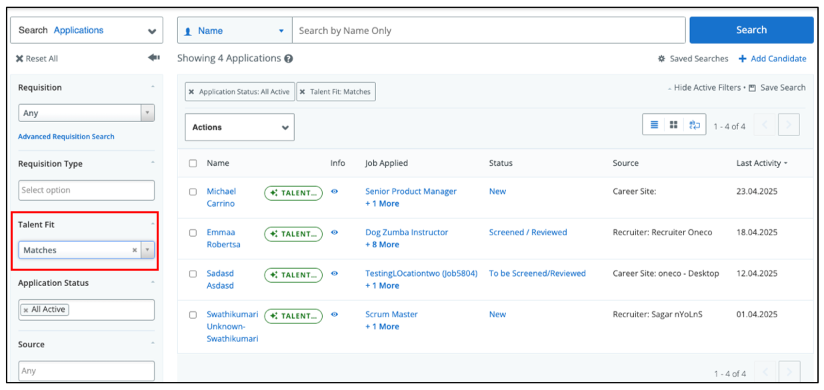Collapse the Requisition Type filter section

152,163
